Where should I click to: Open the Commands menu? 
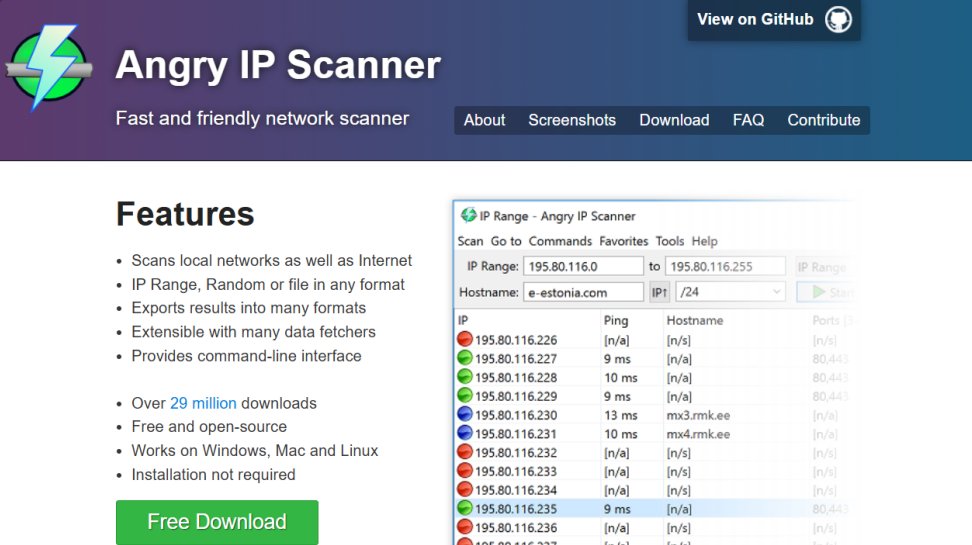tap(560, 241)
